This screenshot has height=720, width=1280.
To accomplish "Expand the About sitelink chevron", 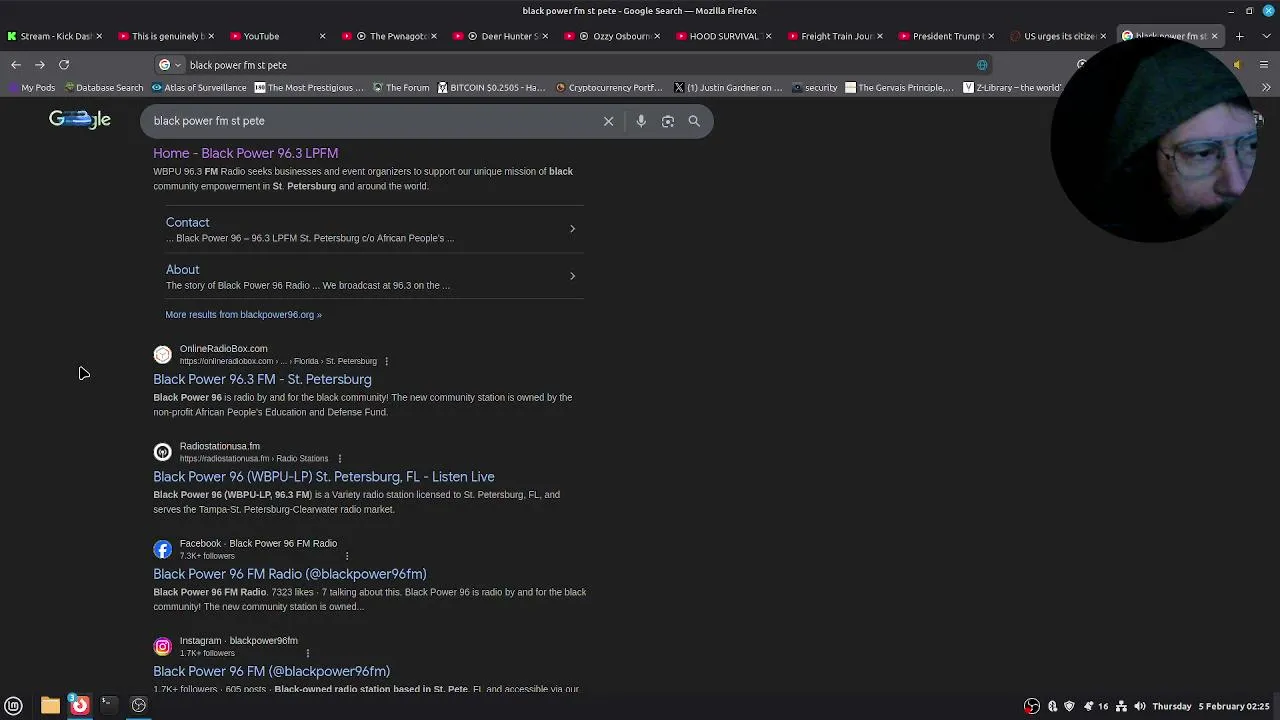I will point(572,276).
